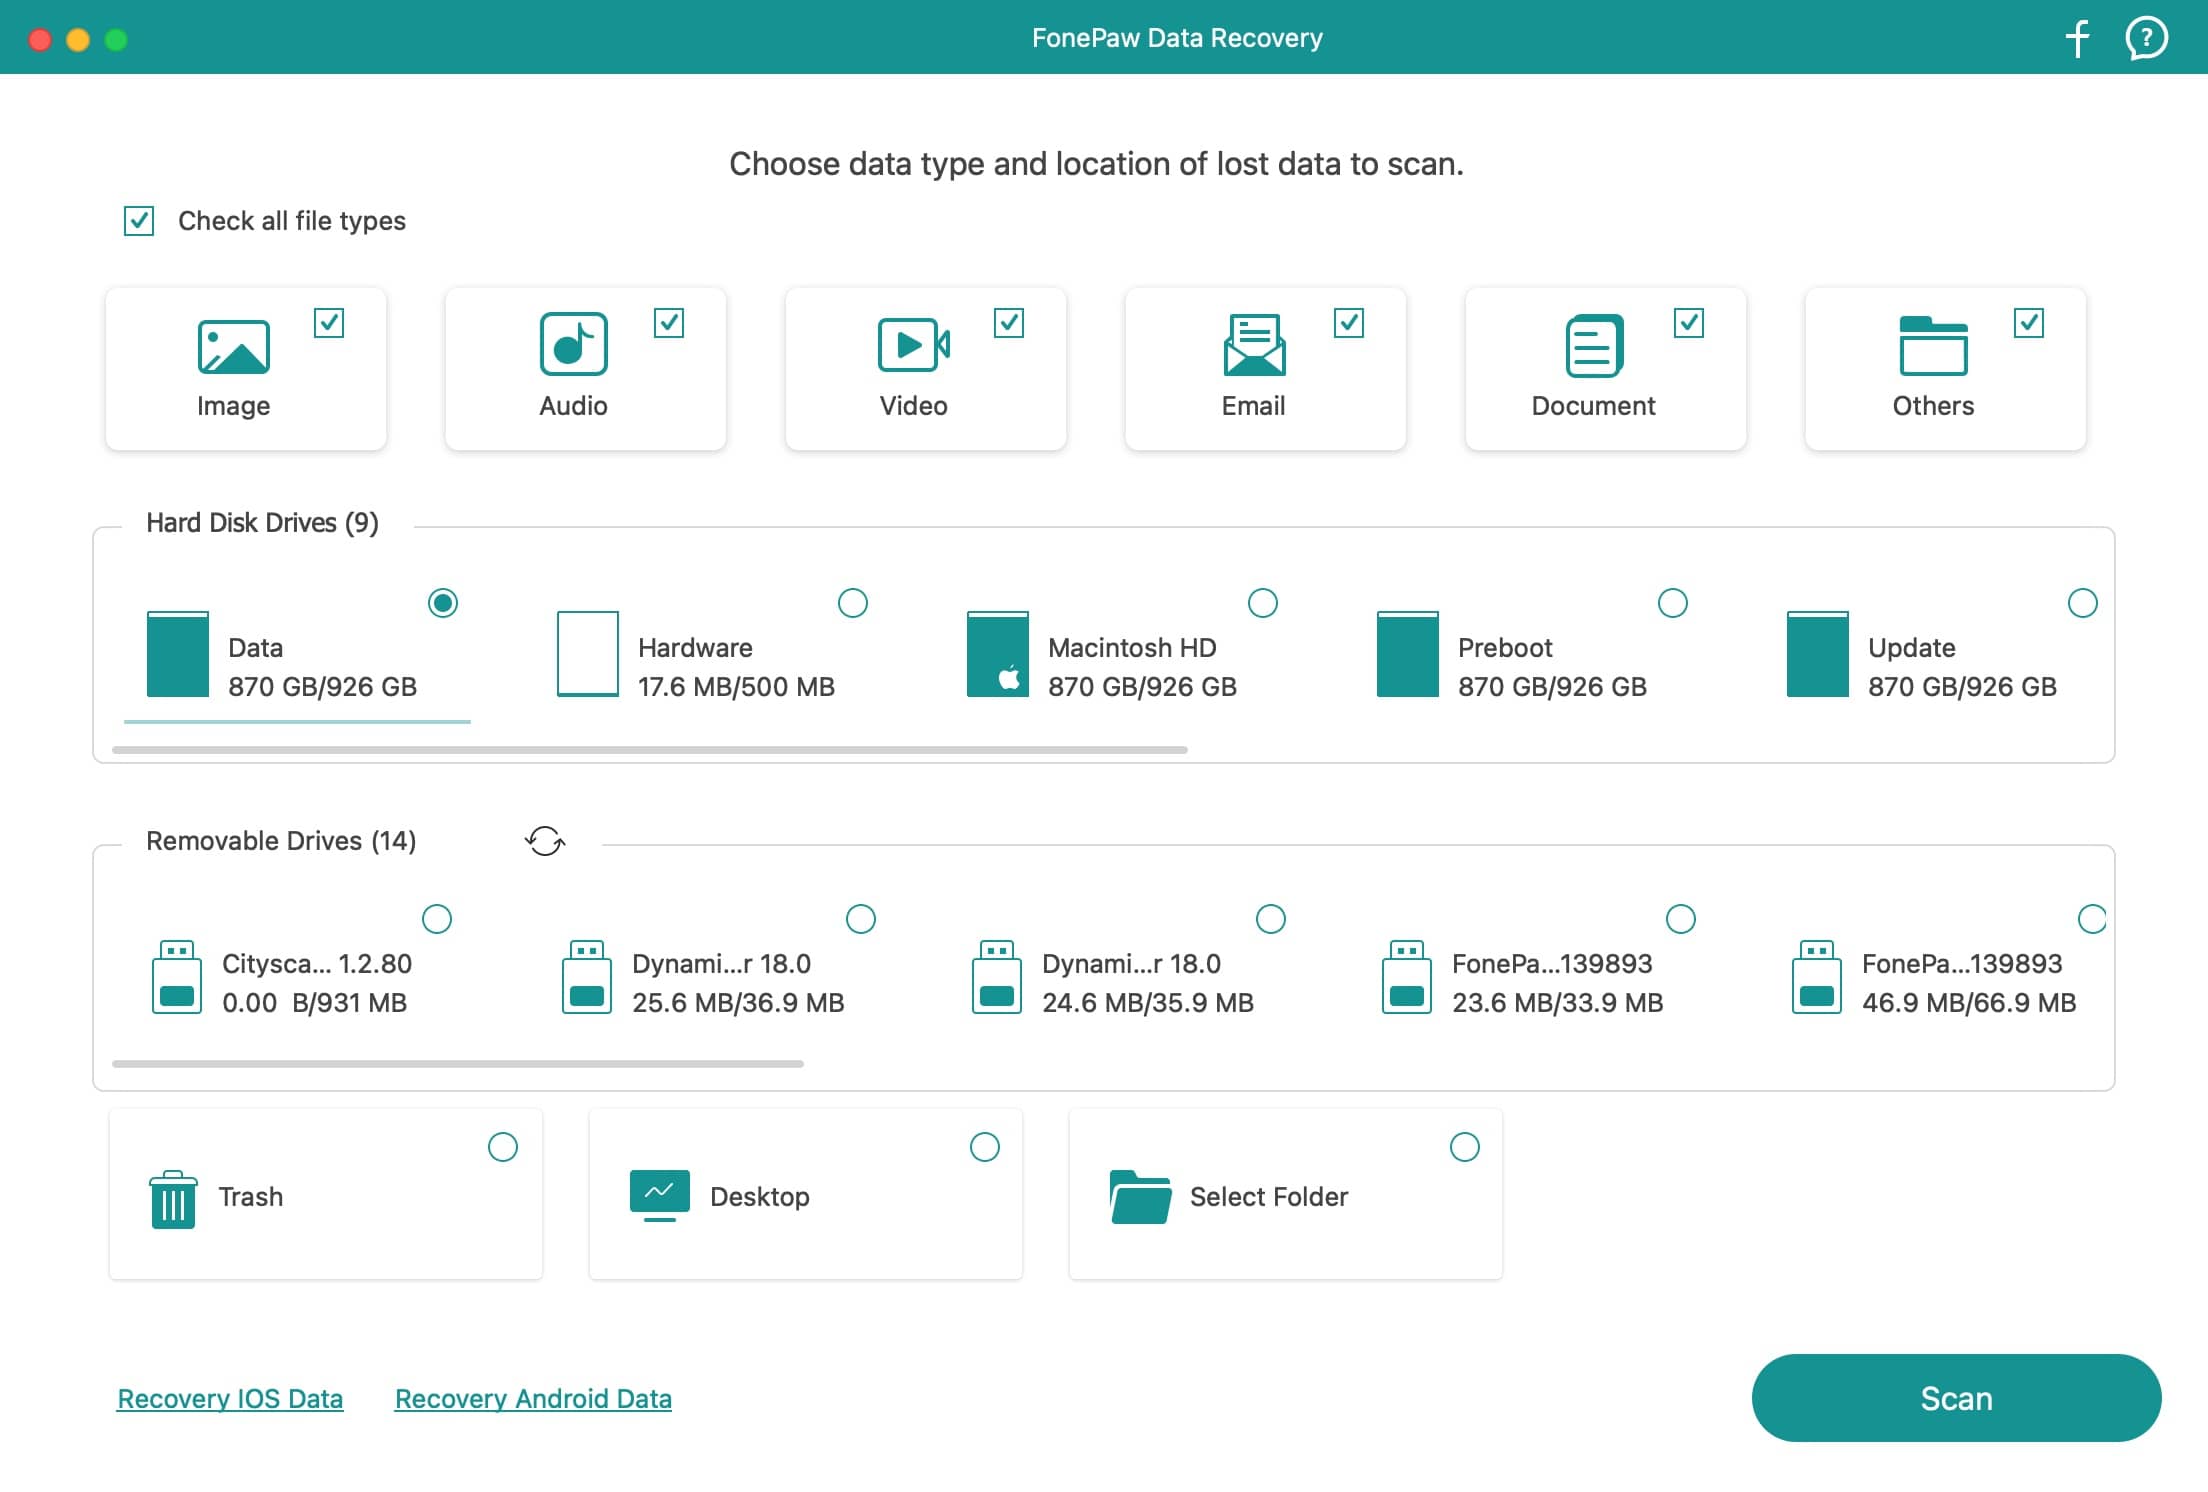Select the Data drive radio button
Image resolution: width=2208 pixels, height=1492 pixels.
point(443,603)
